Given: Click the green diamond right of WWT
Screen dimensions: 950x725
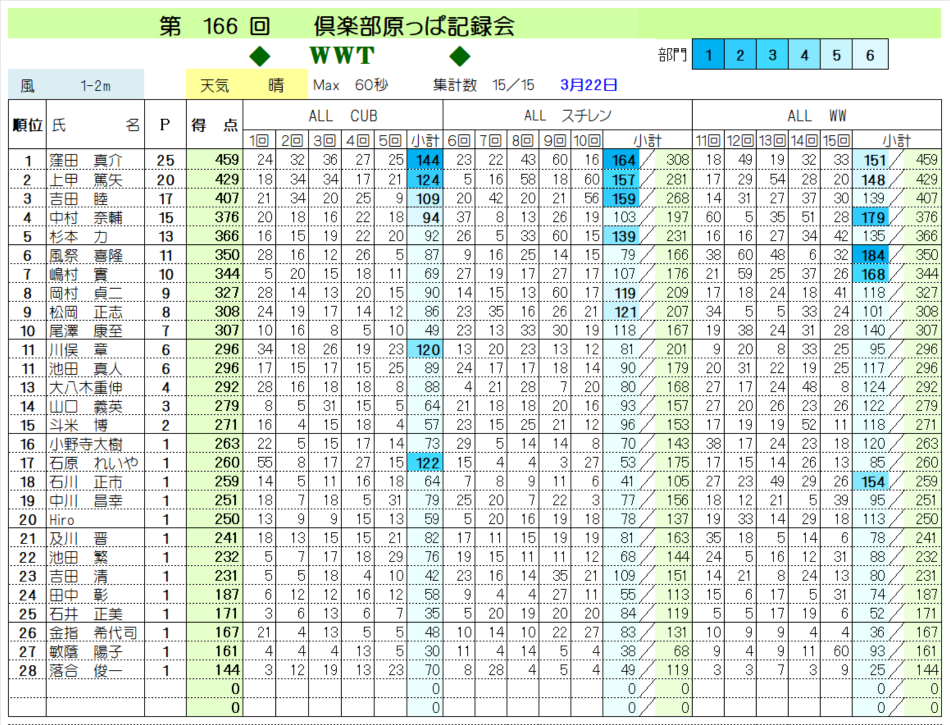Looking at the screenshot, I should (x=460, y=55).
